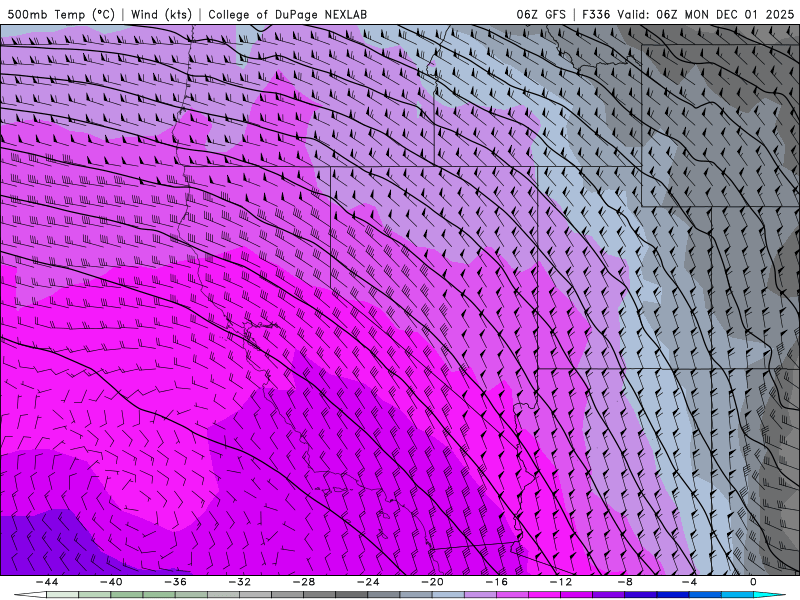Viewport: 800px width, 600px height.
Task: Click the -12 colorbar label
Action: pyautogui.click(x=561, y=582)
